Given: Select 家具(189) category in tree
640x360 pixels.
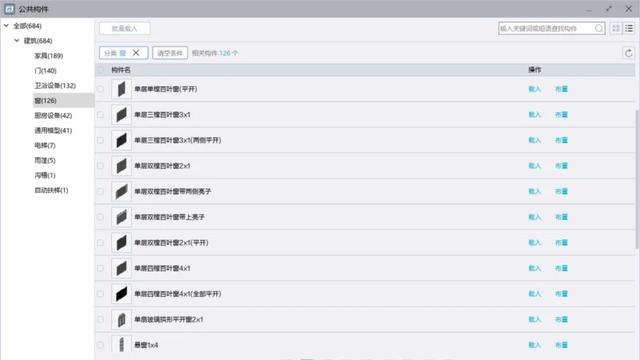Looking at the screenshot, I should click(49, 56).
